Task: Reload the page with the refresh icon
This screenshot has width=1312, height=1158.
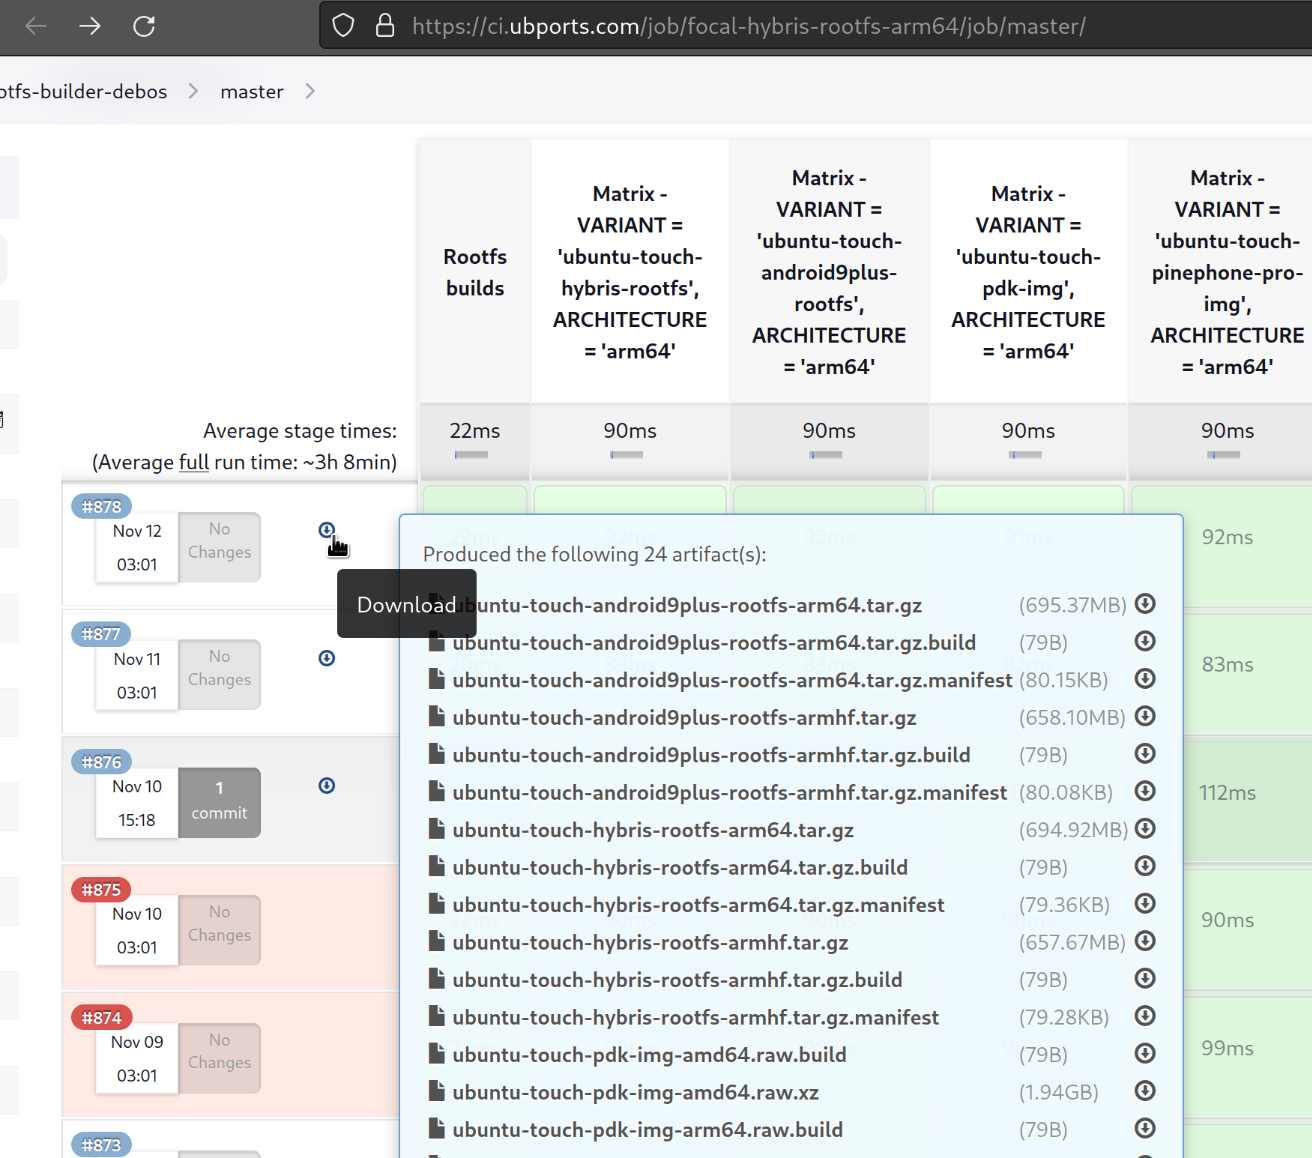Action: pos(144,26)
